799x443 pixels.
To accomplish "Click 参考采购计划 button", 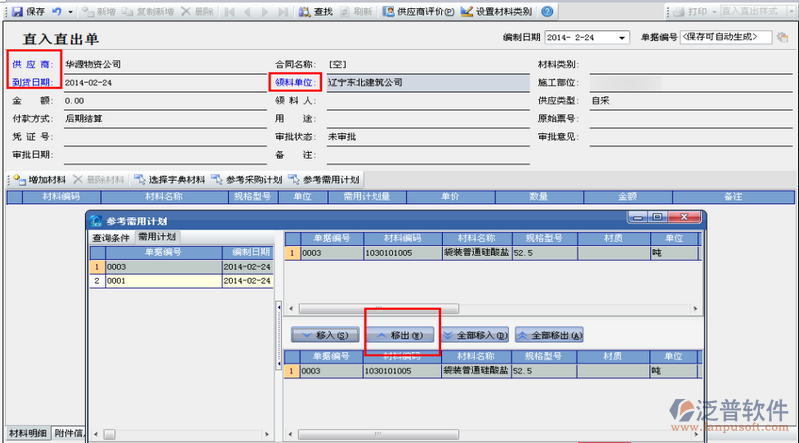I will pos(247,179).
